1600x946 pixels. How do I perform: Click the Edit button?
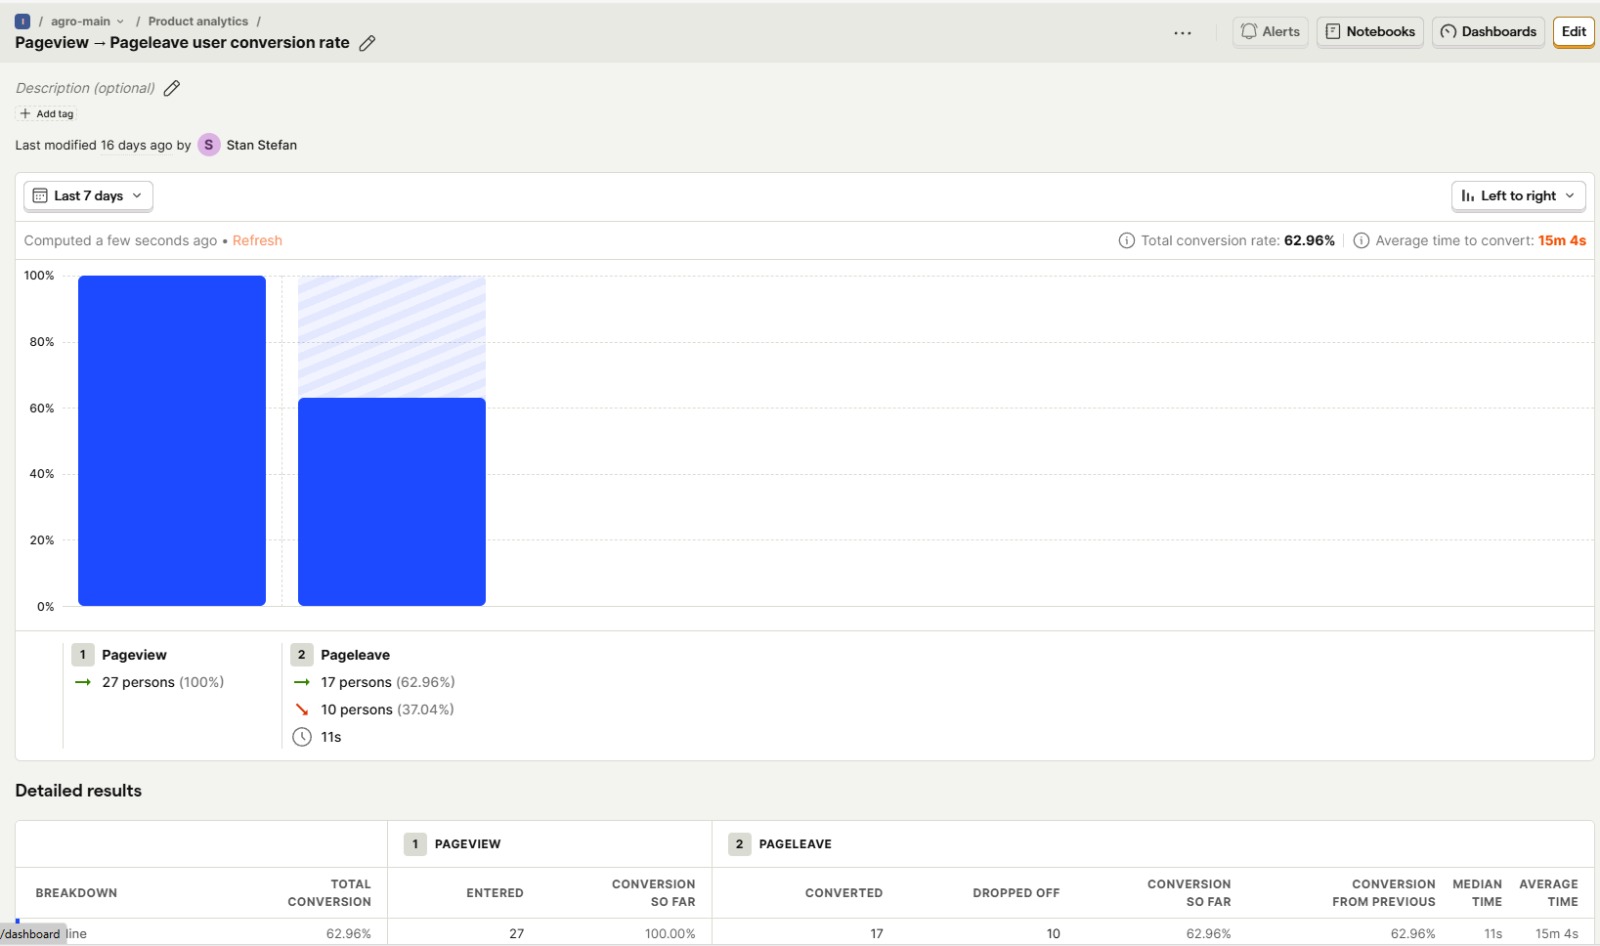tap(1574, 32)
